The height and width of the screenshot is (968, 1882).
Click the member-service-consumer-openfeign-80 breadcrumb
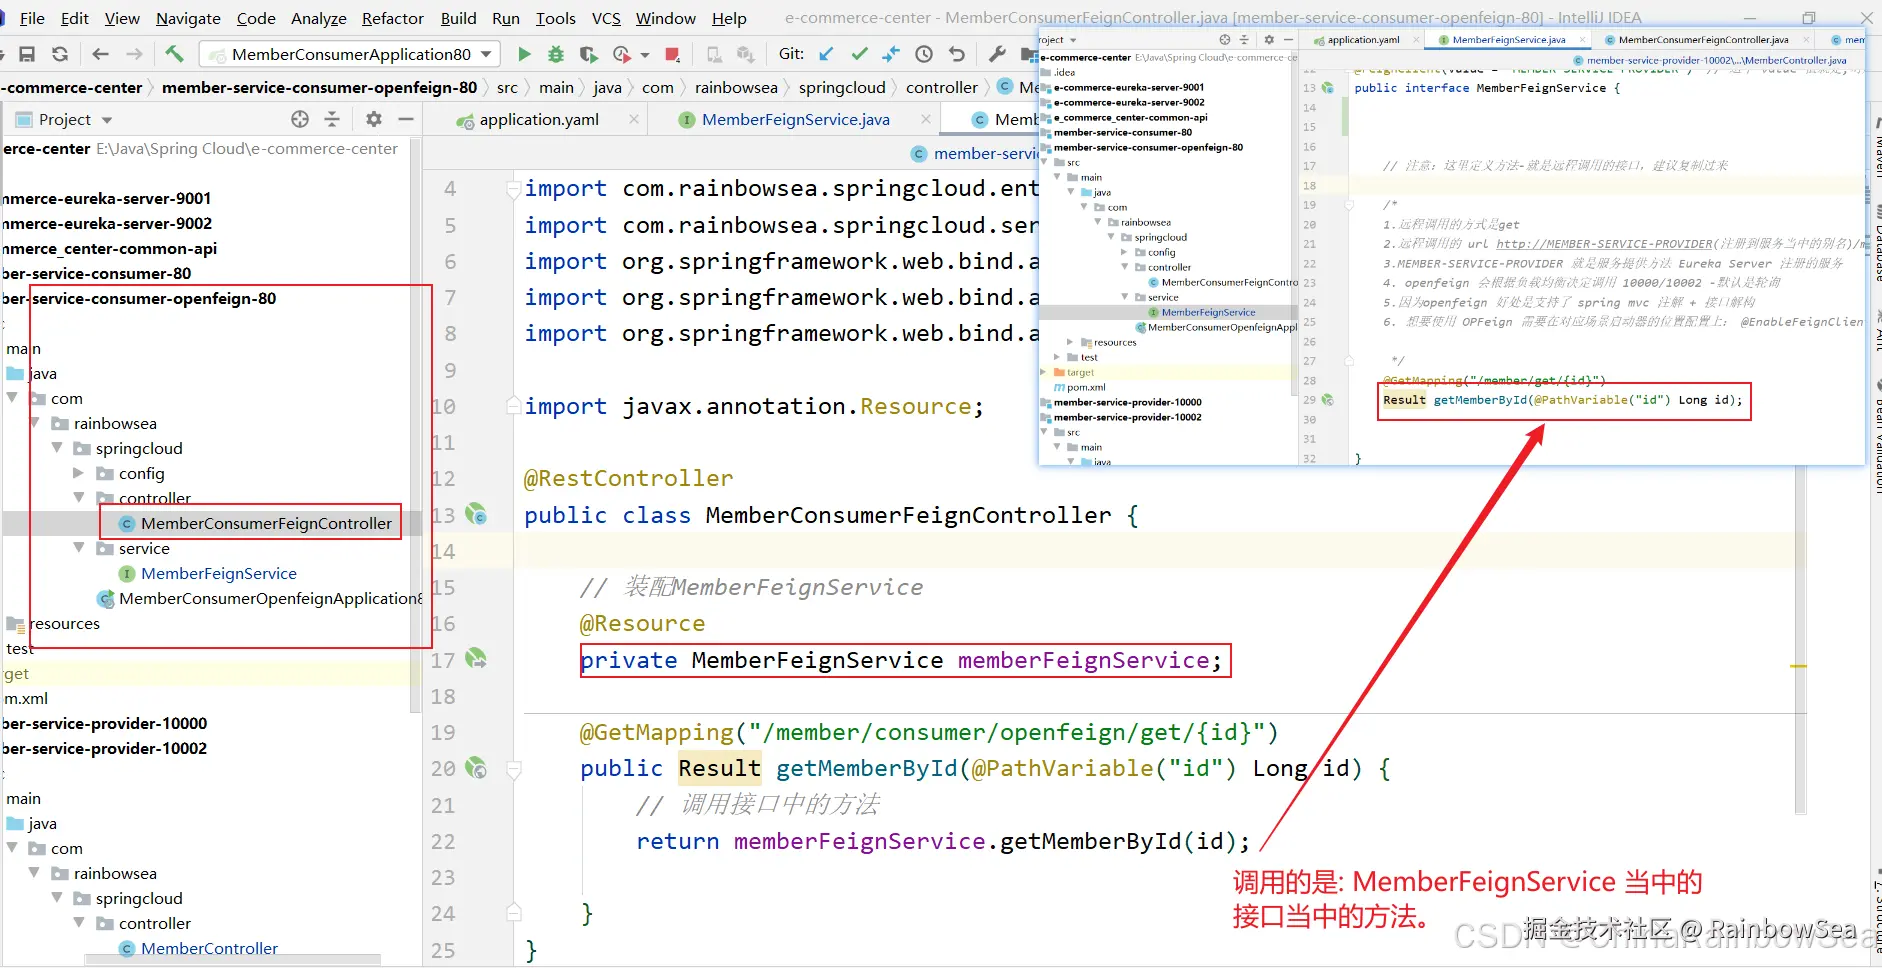click(319, 88)
